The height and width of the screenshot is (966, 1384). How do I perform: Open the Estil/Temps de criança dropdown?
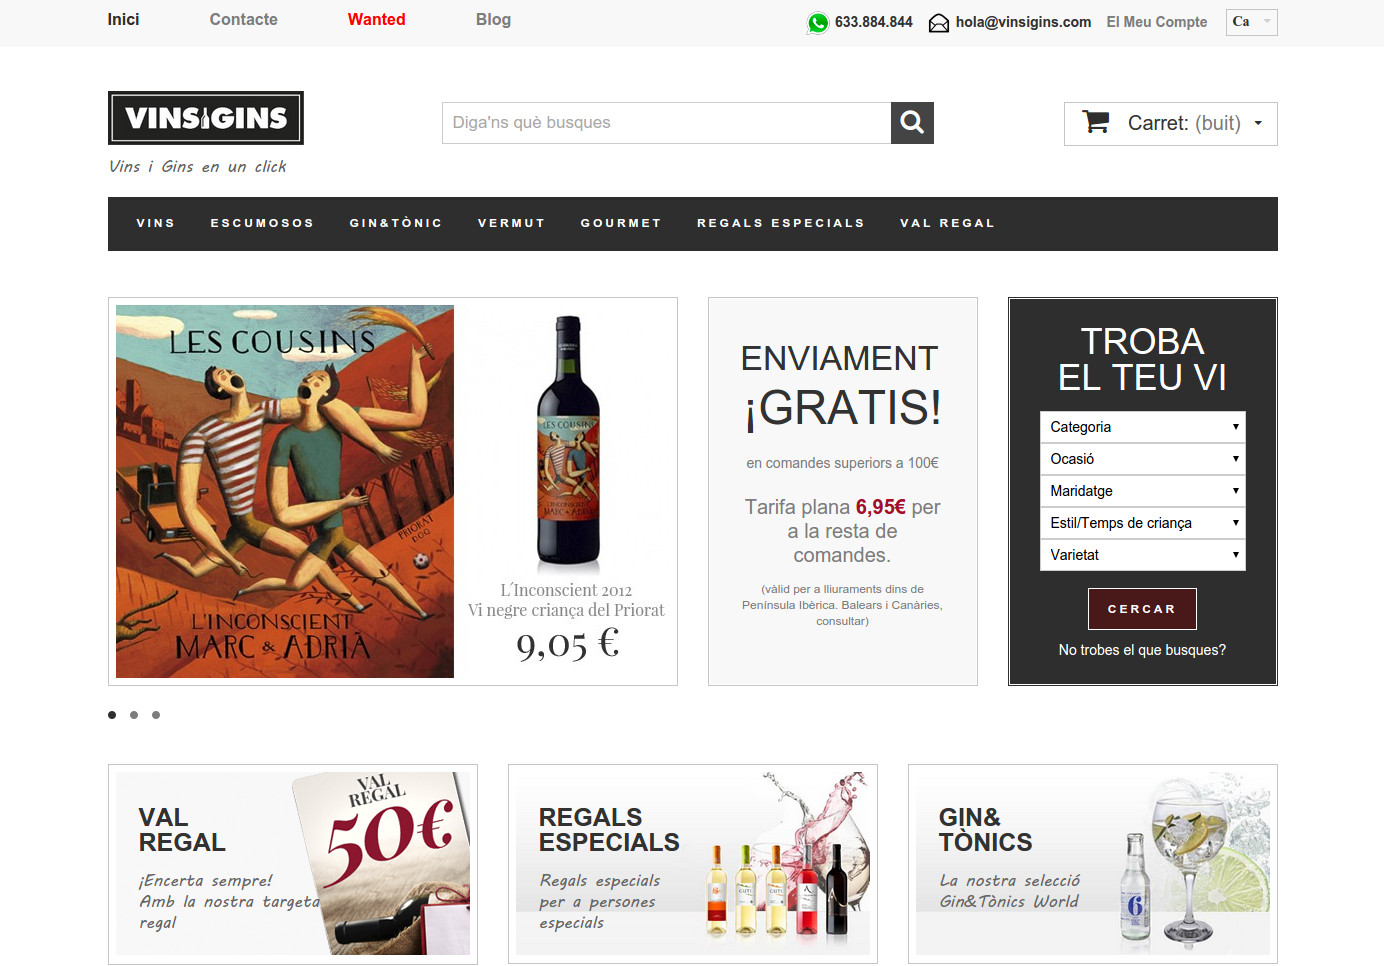pos(1143,523)
